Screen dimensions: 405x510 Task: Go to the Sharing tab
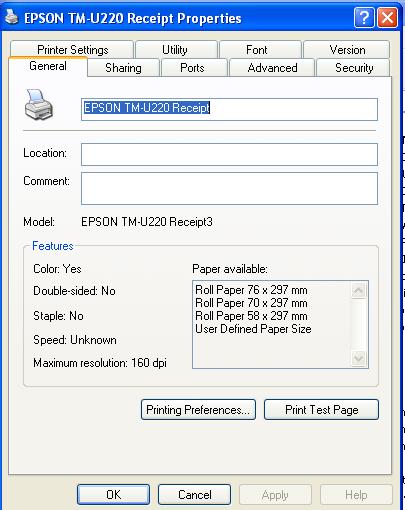(123, 68)
